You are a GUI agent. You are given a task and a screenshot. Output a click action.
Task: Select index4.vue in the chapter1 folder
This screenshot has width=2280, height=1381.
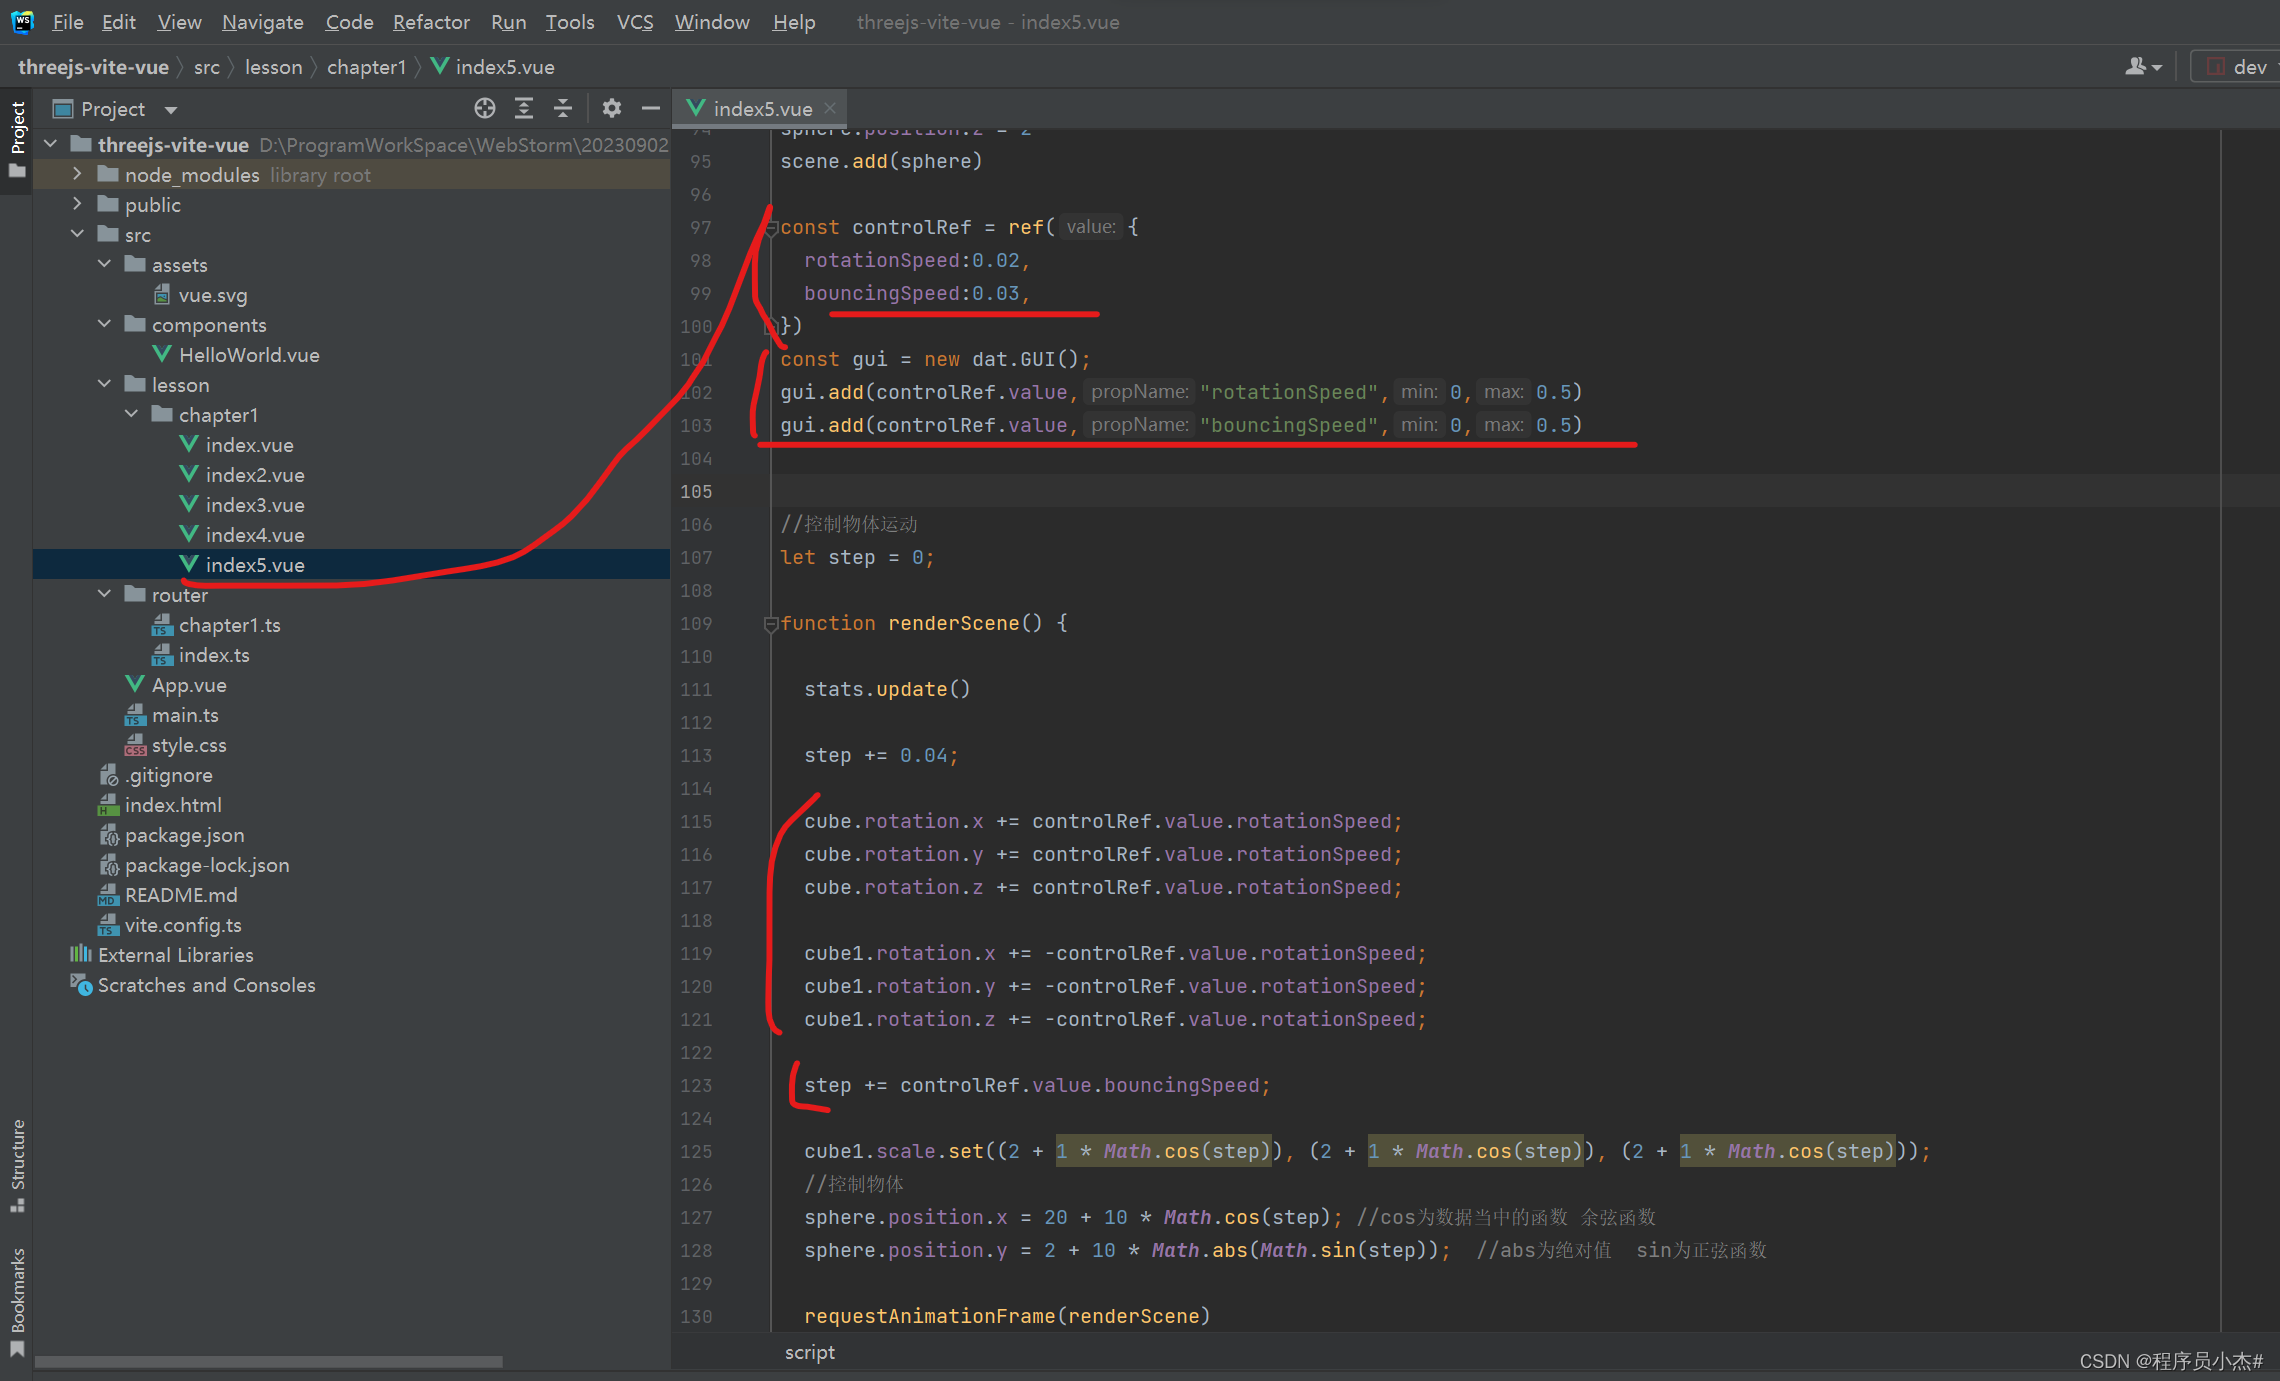[x=252, y=534]
